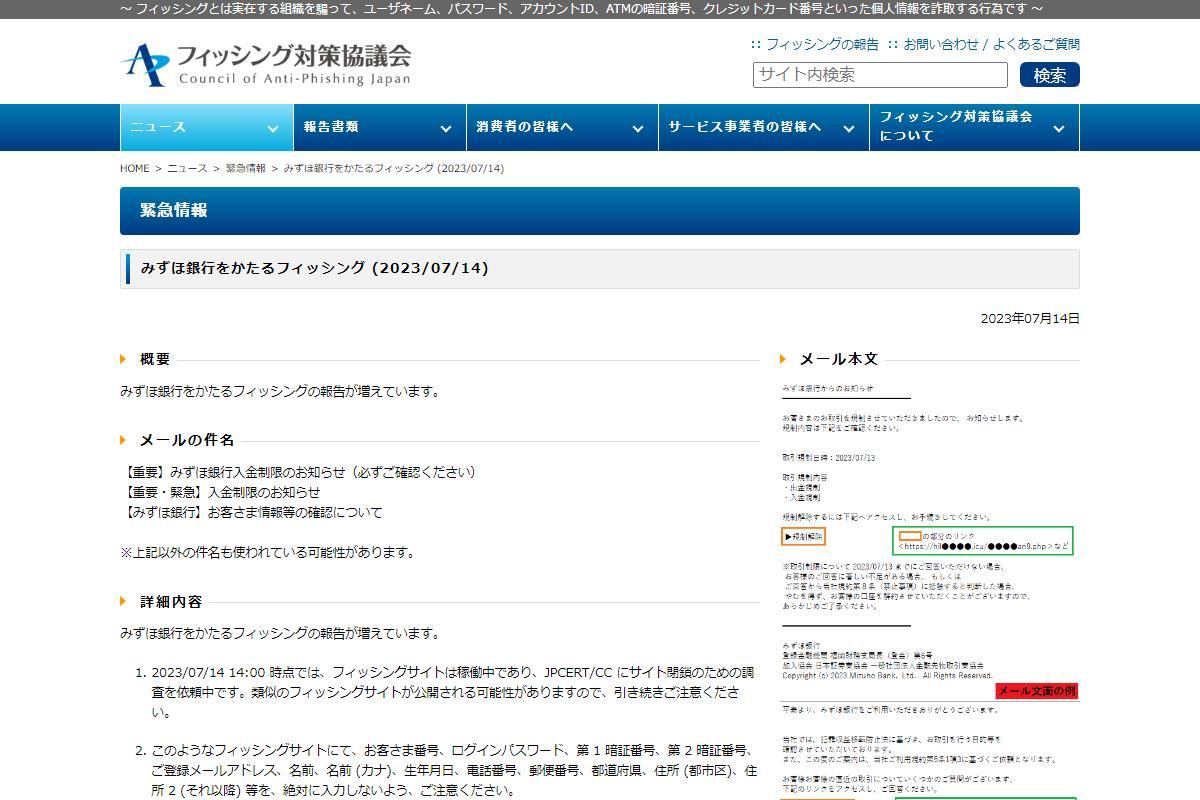
Task: Go to ニュース in the breadcrumb
Action: (187, 168)
